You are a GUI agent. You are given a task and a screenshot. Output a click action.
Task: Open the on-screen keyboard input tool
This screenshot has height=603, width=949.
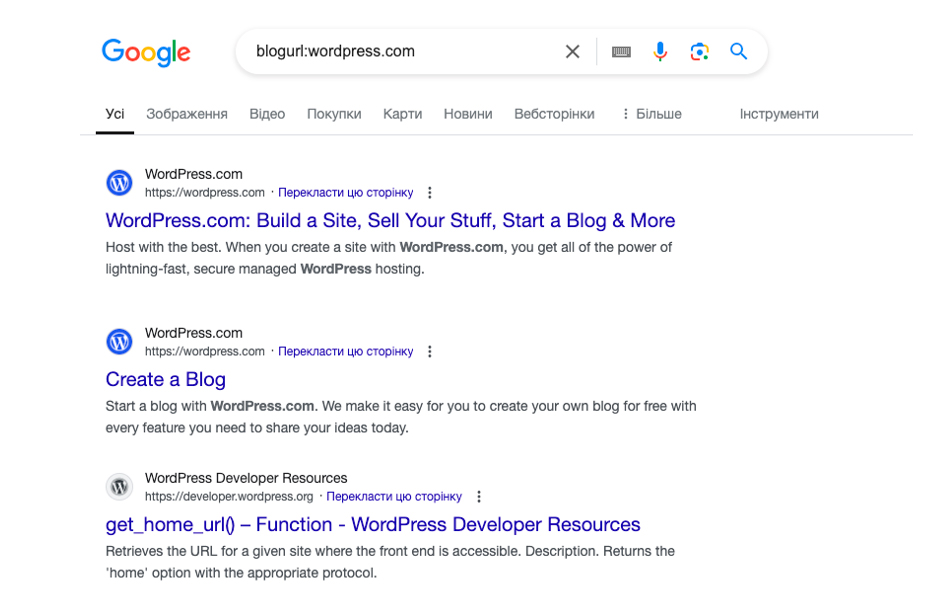[x=621, y=52]
